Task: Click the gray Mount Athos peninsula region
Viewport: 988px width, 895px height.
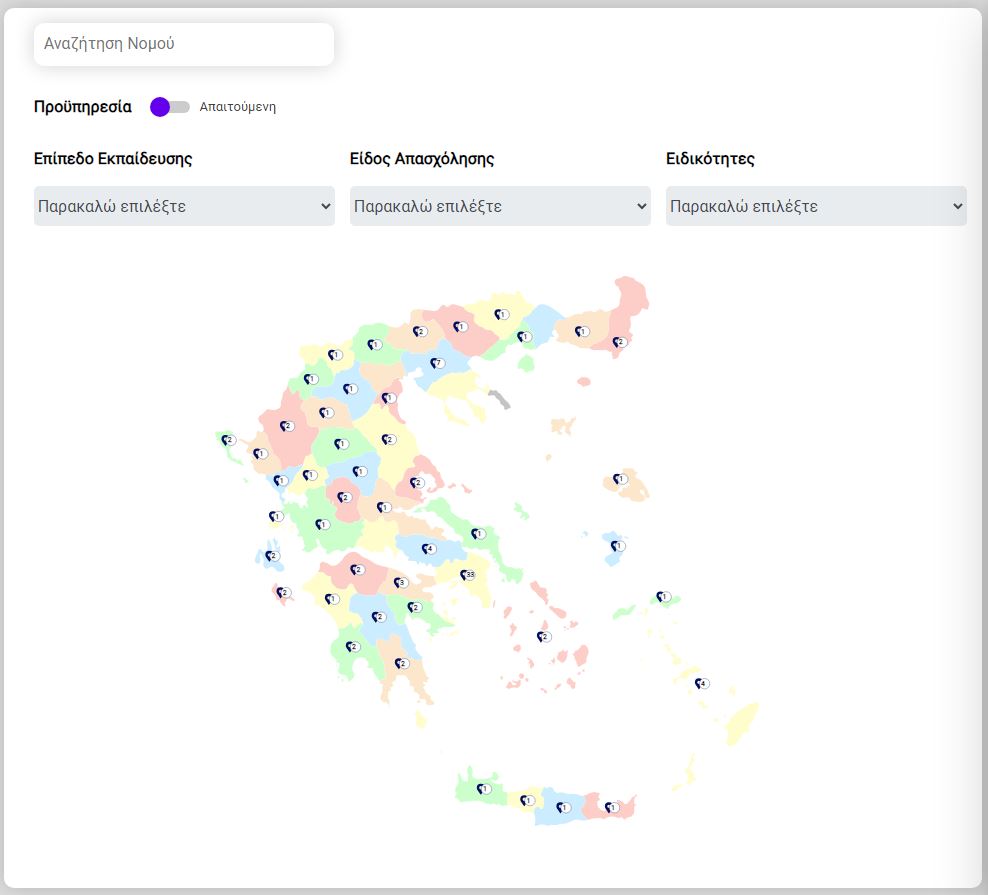Action: [x=500, y=400]
